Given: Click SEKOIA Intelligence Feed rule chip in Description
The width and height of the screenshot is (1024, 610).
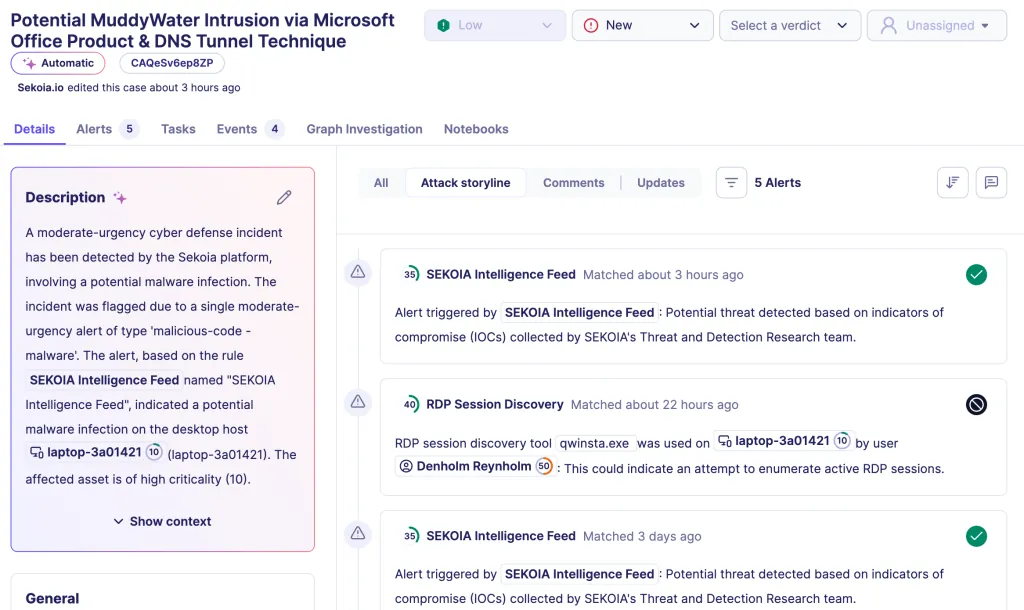Looking at the screenshot, I should click(x=104, y=380).
